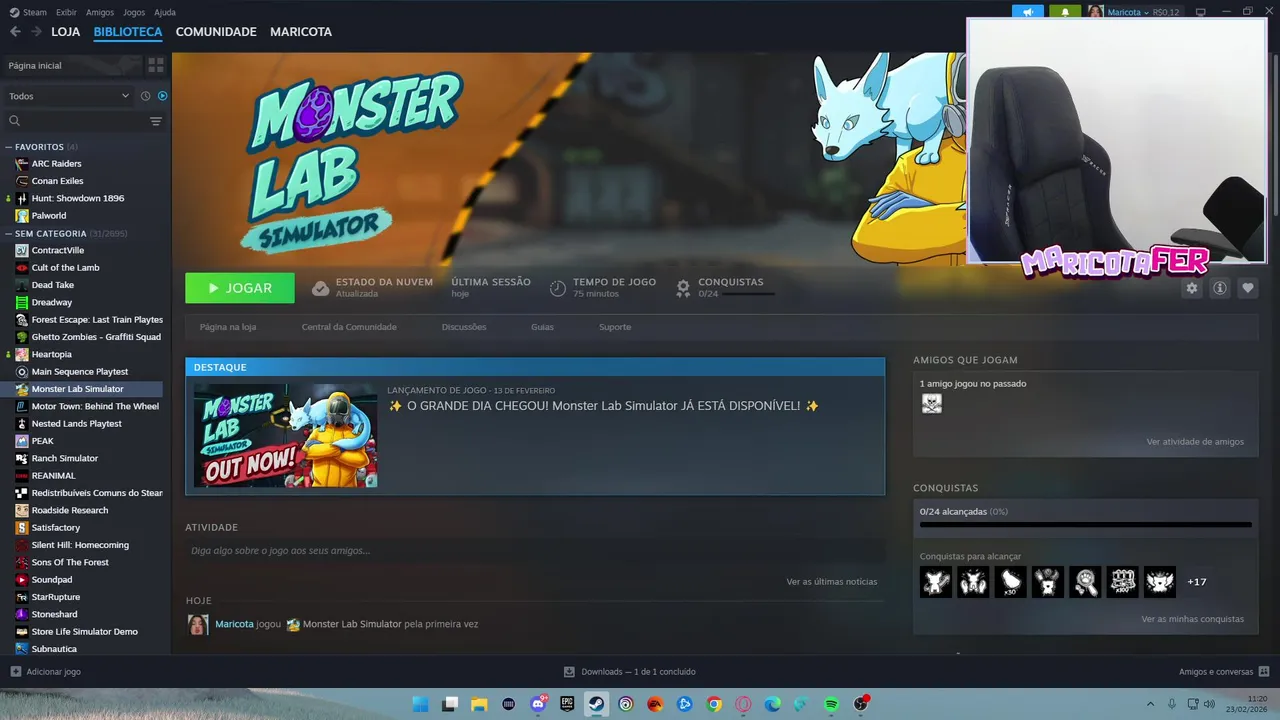The width and height of the screenshot is (1280, 720).
Task: Open the MARICOTA profile tab
Action: (301, 32)
